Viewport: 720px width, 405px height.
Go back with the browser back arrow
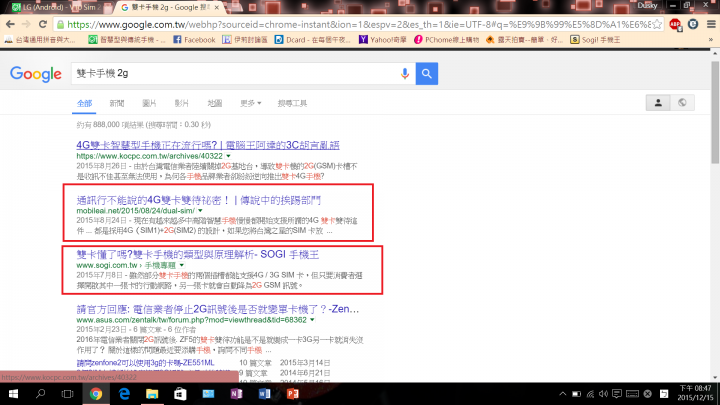(x=10, y=24)
